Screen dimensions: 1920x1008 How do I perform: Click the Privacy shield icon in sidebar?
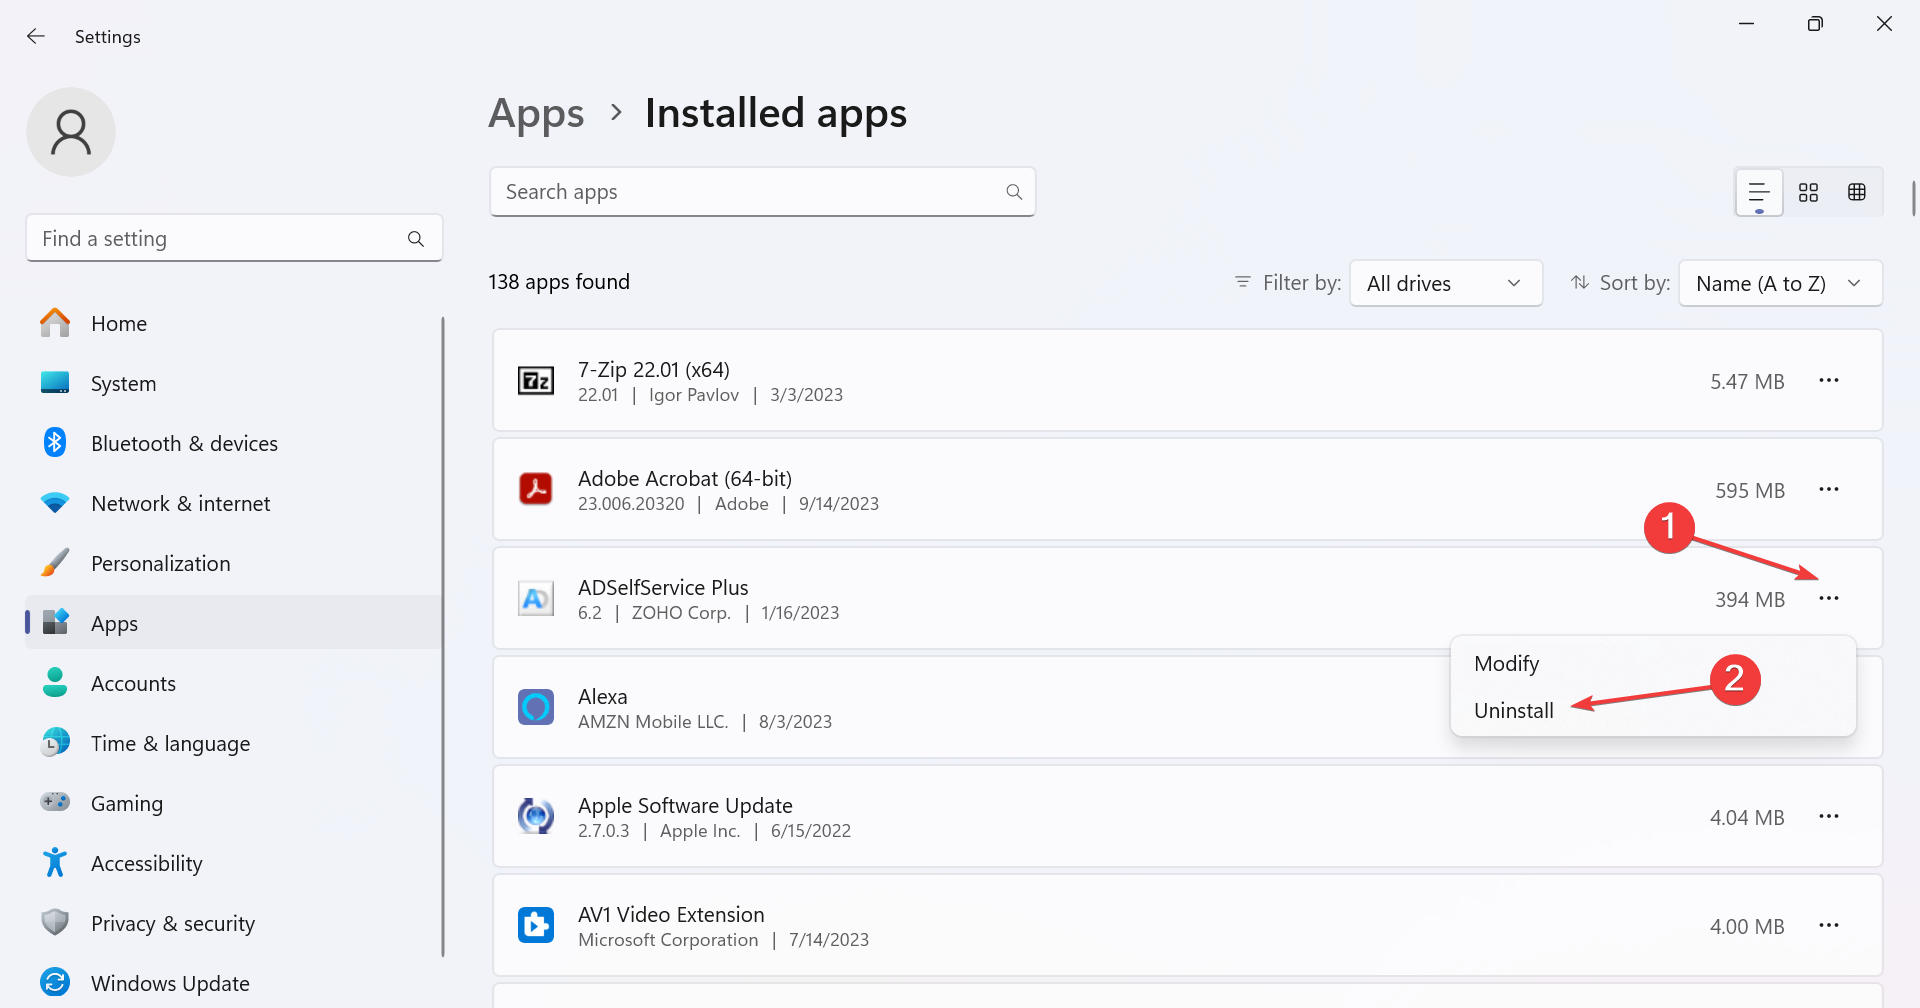[x=55, y=922]
